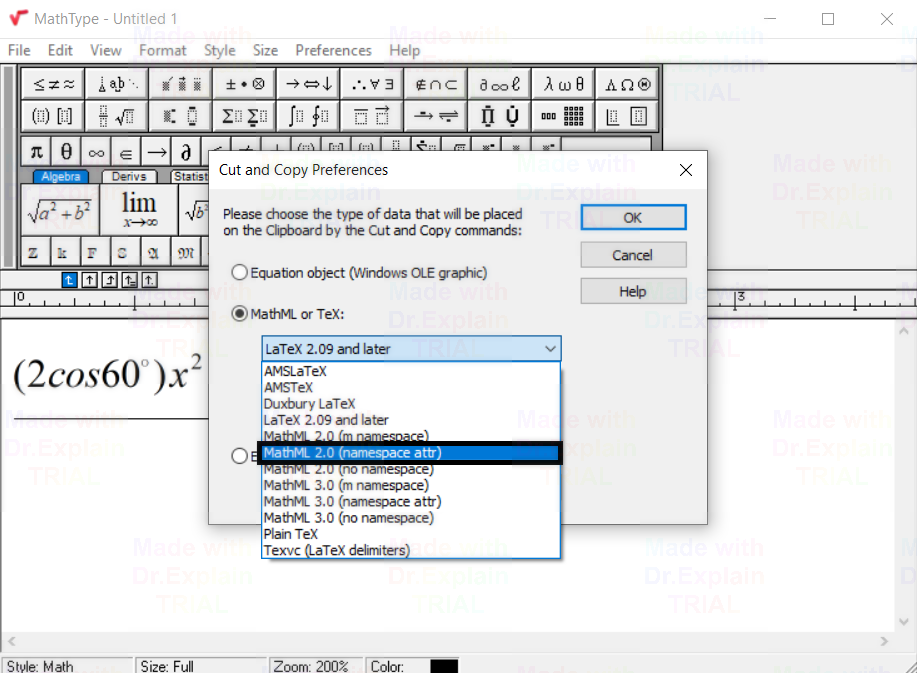Choose MathML 3.0 (m namespace) option
917x673 pixels.
pyautogui.click(x=411, y=485)
